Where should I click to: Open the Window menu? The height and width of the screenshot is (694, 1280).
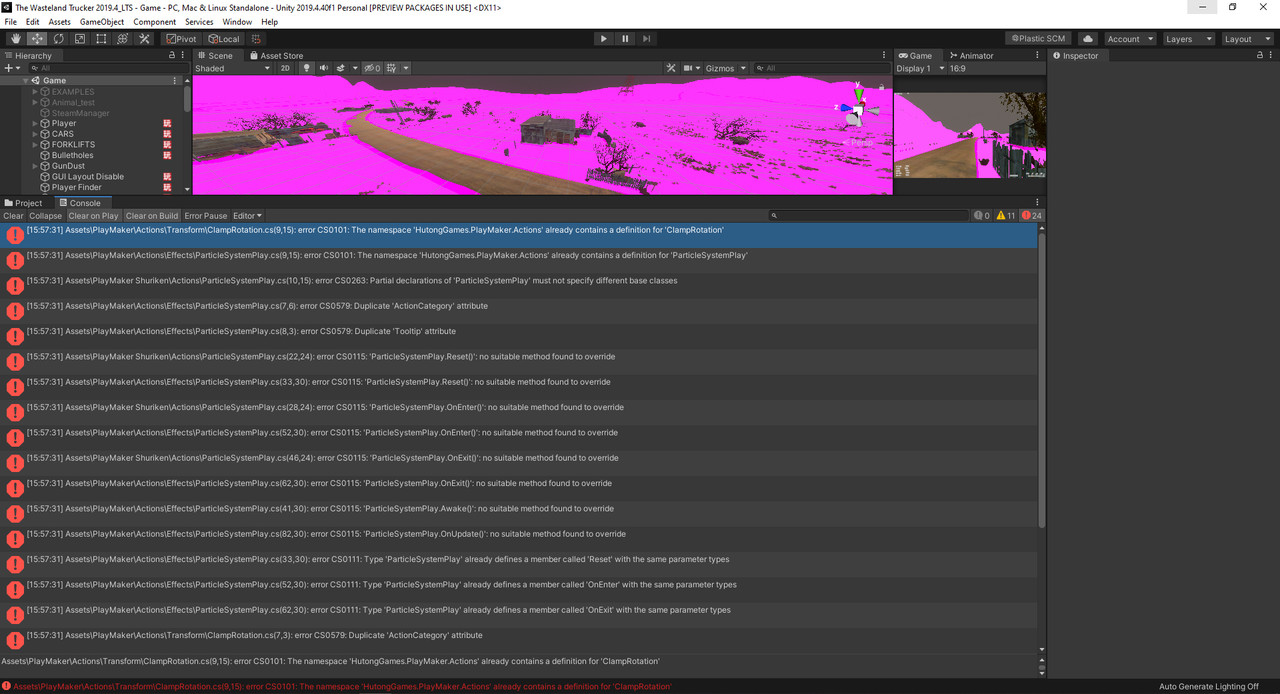237,21
